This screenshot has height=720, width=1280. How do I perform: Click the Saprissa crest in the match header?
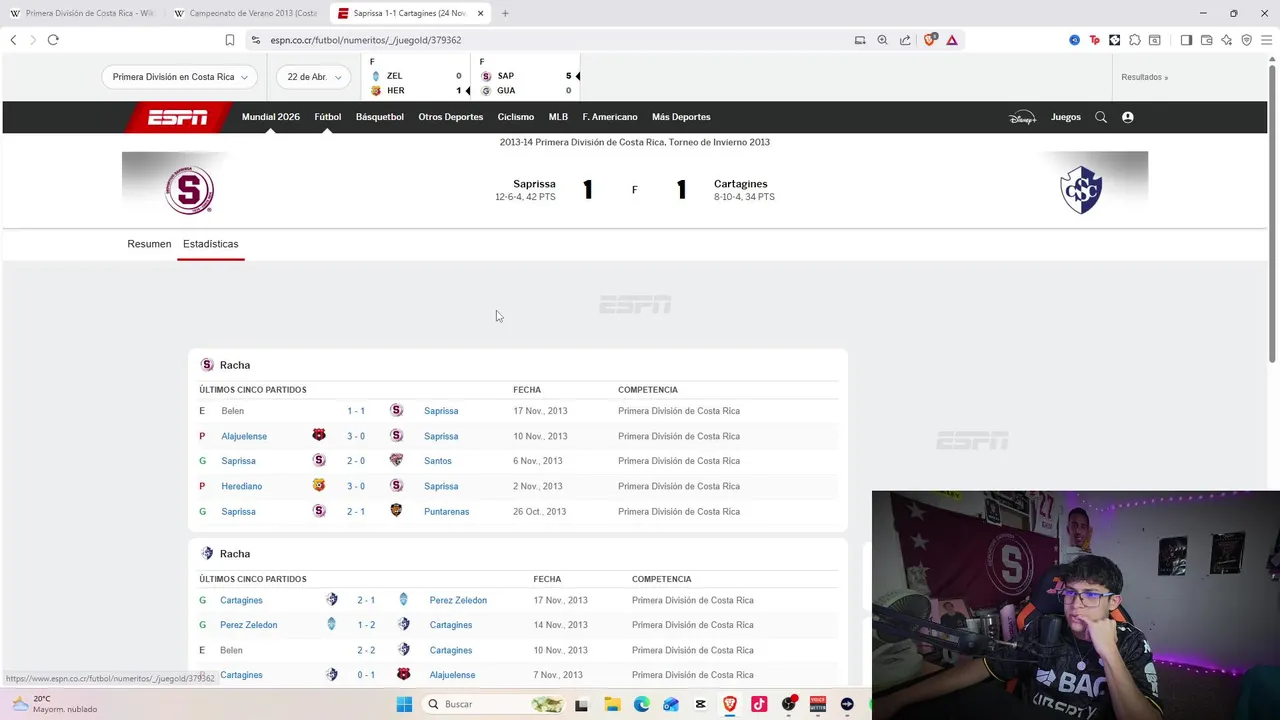[x=189, y=190]
